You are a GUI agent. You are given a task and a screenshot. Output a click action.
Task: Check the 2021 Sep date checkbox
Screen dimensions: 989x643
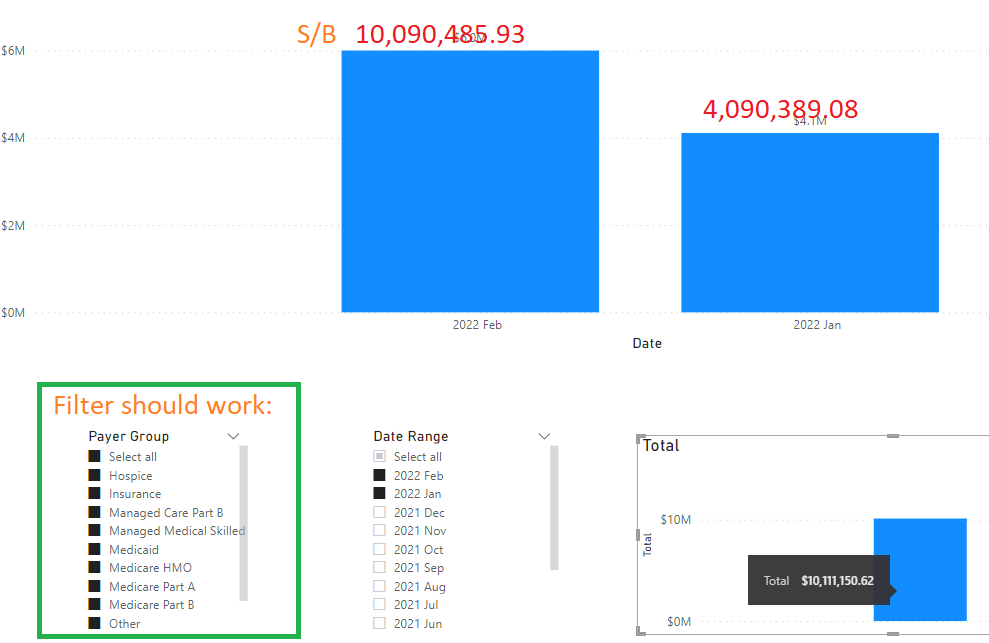[380, 567]
